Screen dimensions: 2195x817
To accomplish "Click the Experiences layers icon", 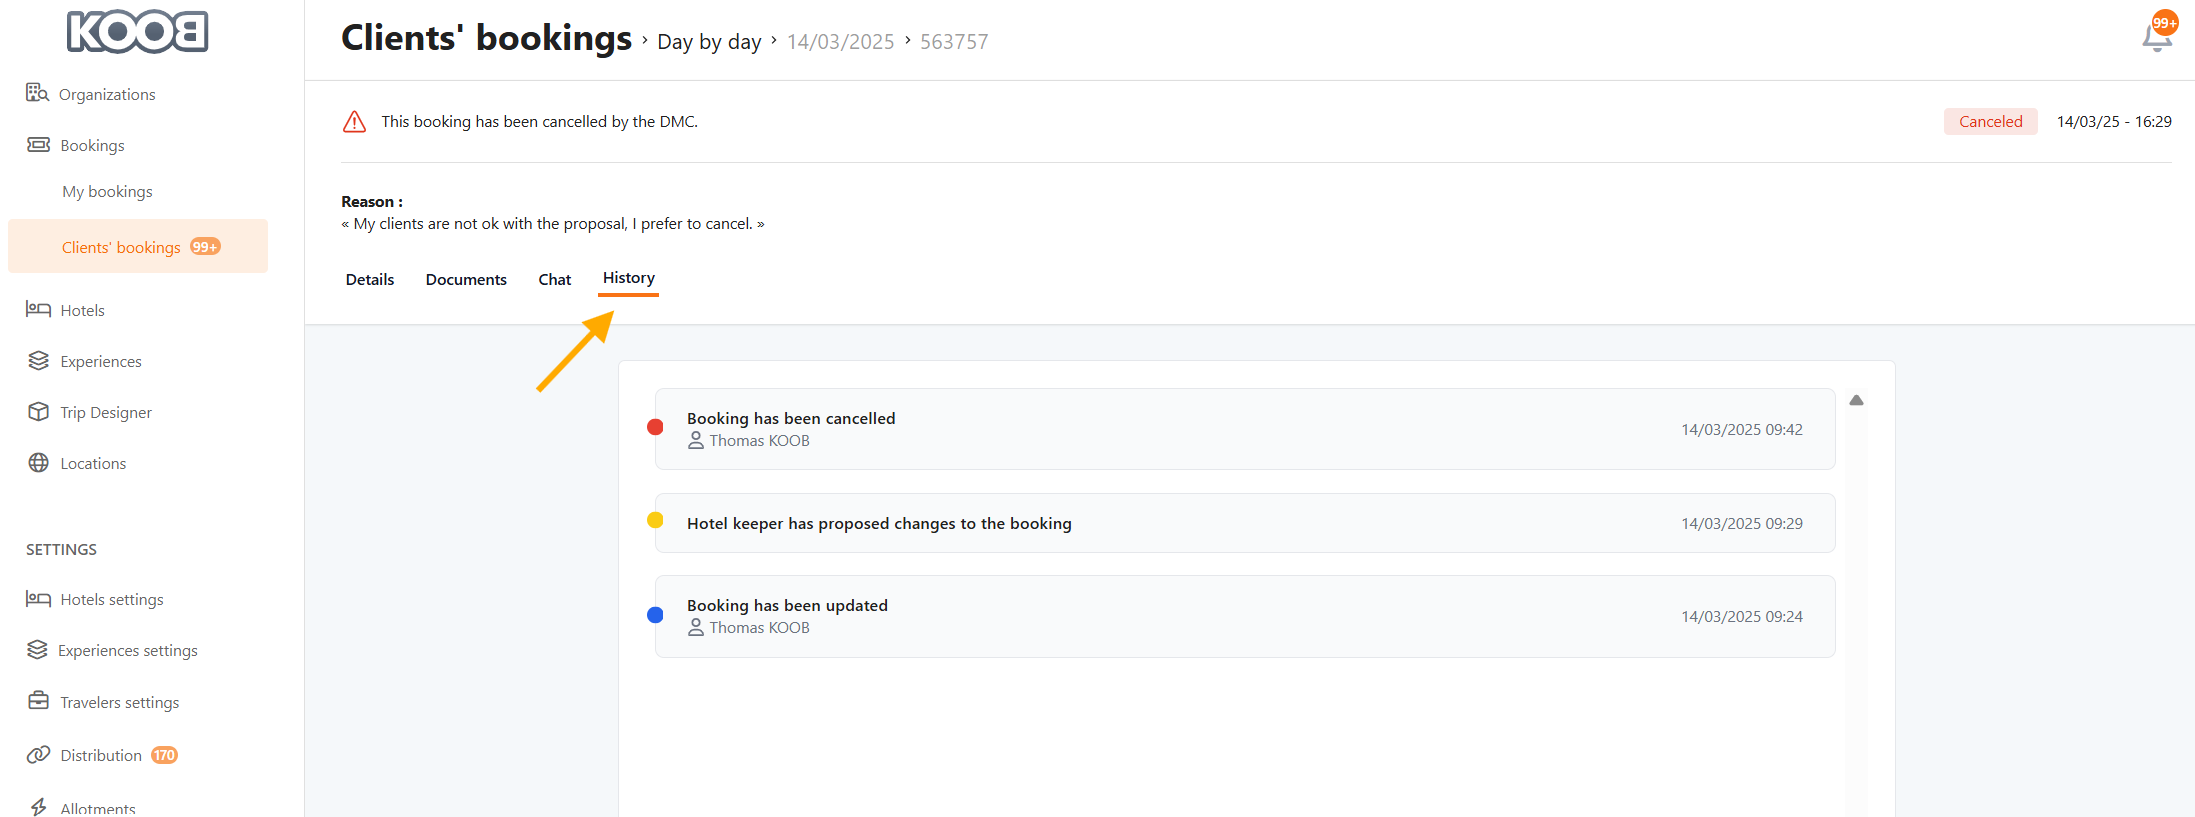I will [38, 361].
